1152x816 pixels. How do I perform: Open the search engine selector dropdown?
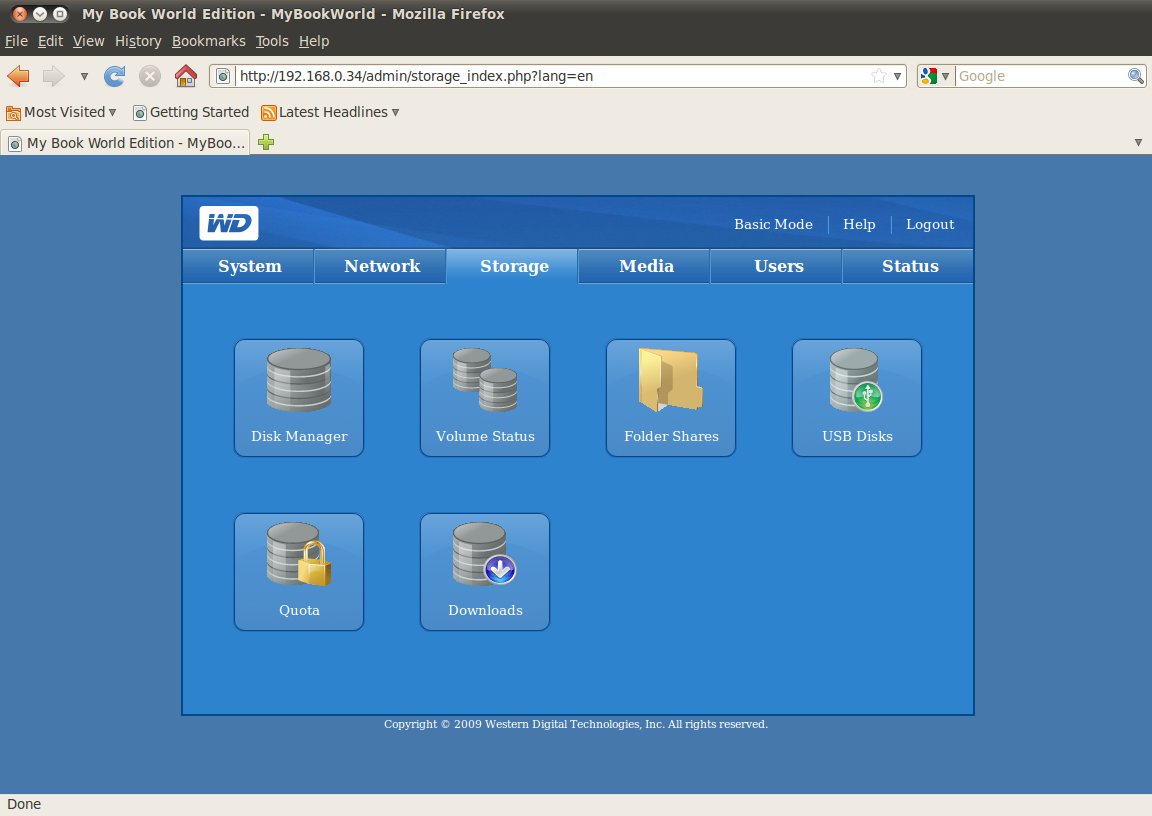(x=935, y=76)
